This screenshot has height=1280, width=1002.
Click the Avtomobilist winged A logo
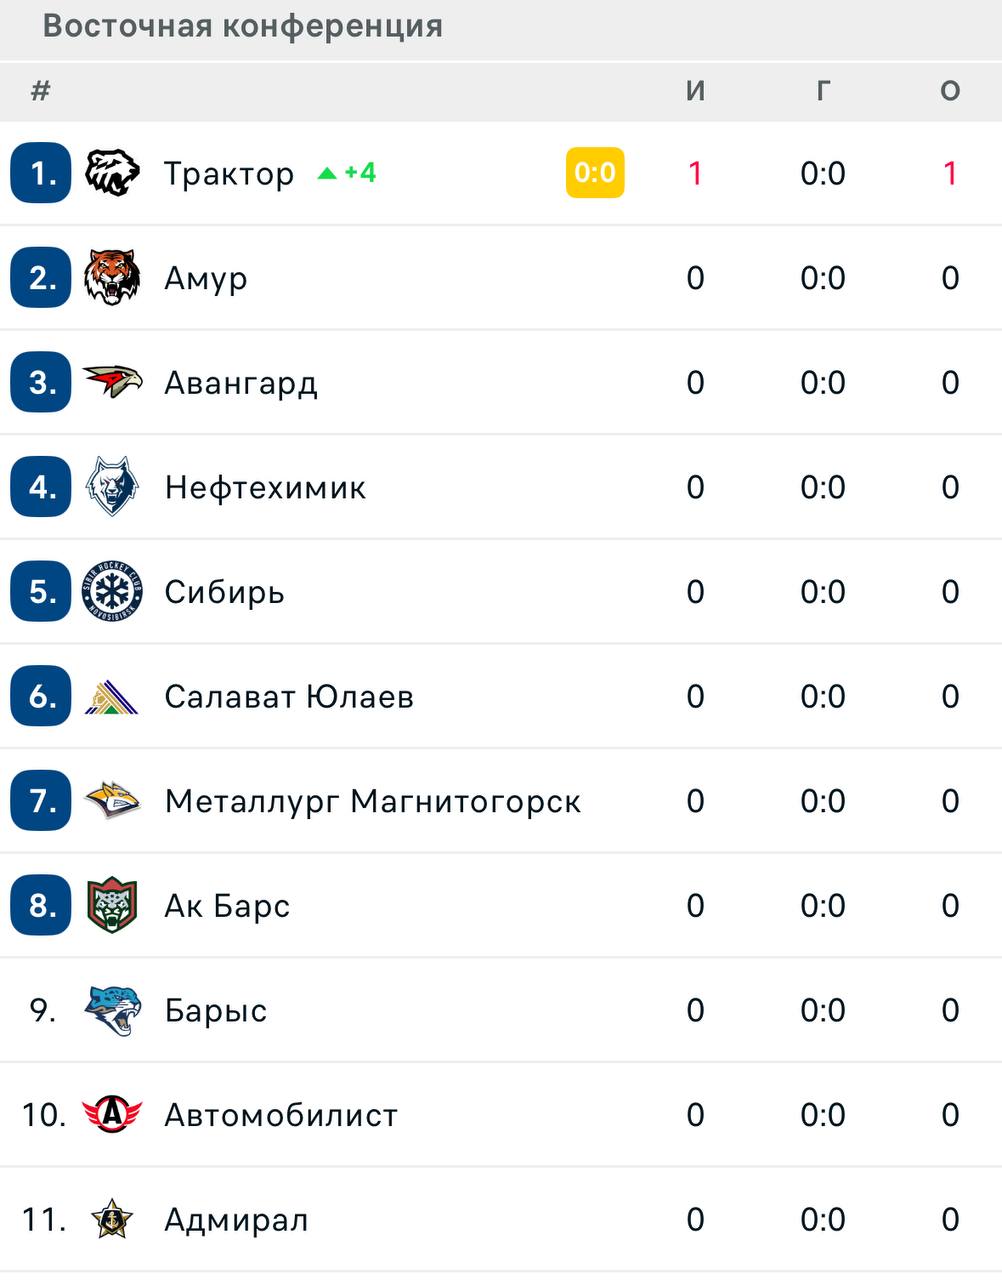pos(111,1115)
